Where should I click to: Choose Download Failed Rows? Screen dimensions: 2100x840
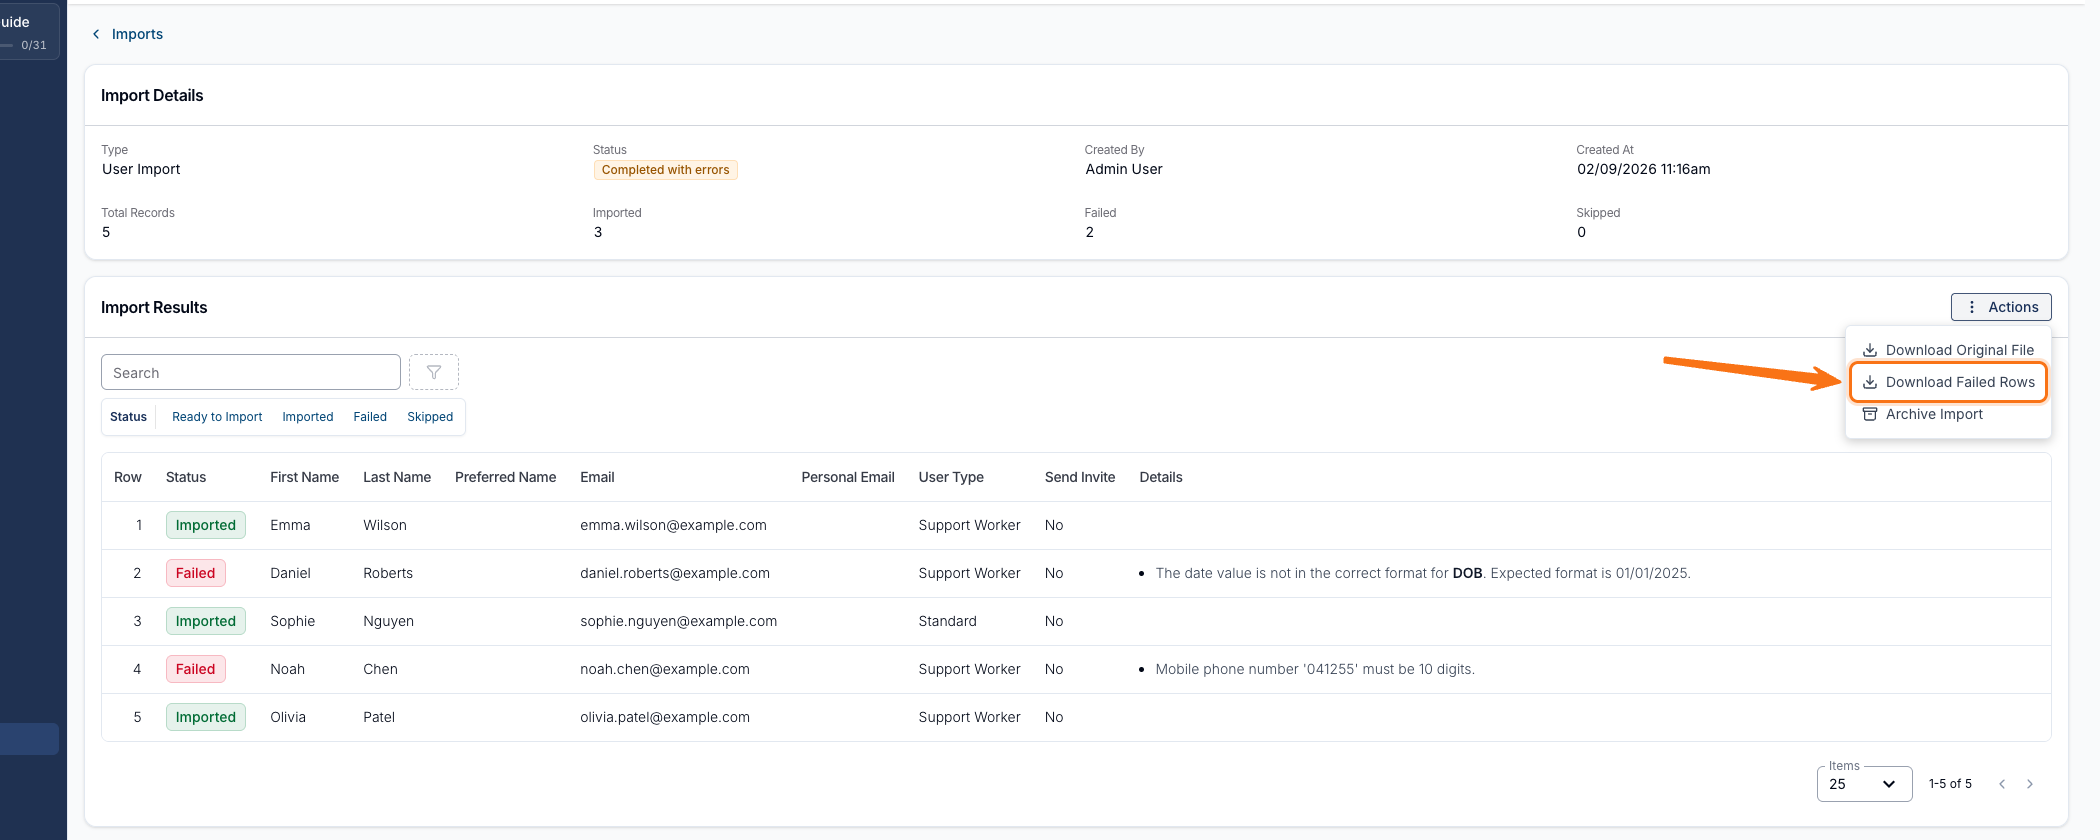pos(1949,382)
